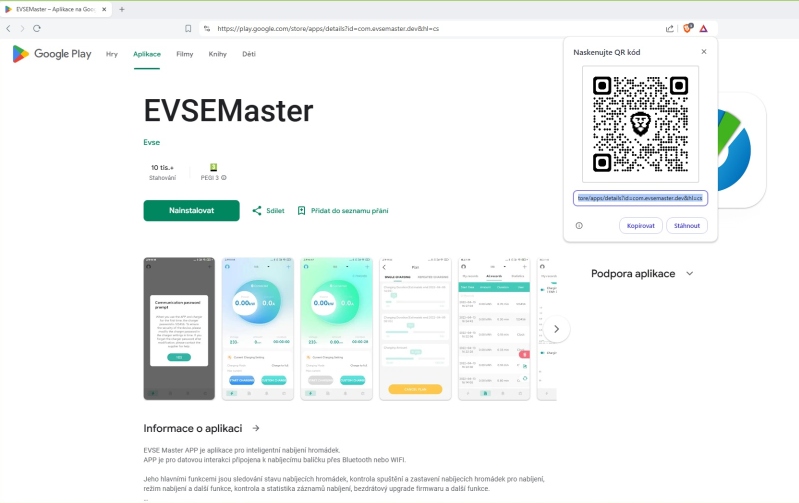Viewport: 799px width, 503px height.
Task: Click Informace o aplikaci heading
Action: pos(193,428)
